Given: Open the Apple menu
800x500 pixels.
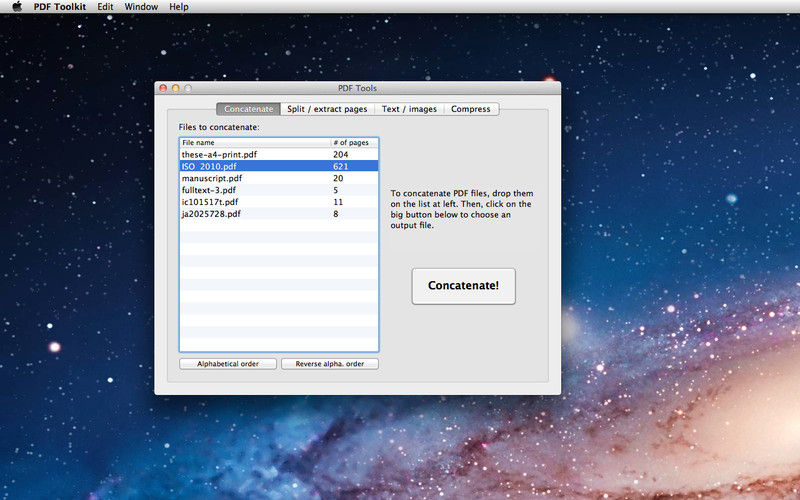Looking at the screenshot, I should pos(17,7).
